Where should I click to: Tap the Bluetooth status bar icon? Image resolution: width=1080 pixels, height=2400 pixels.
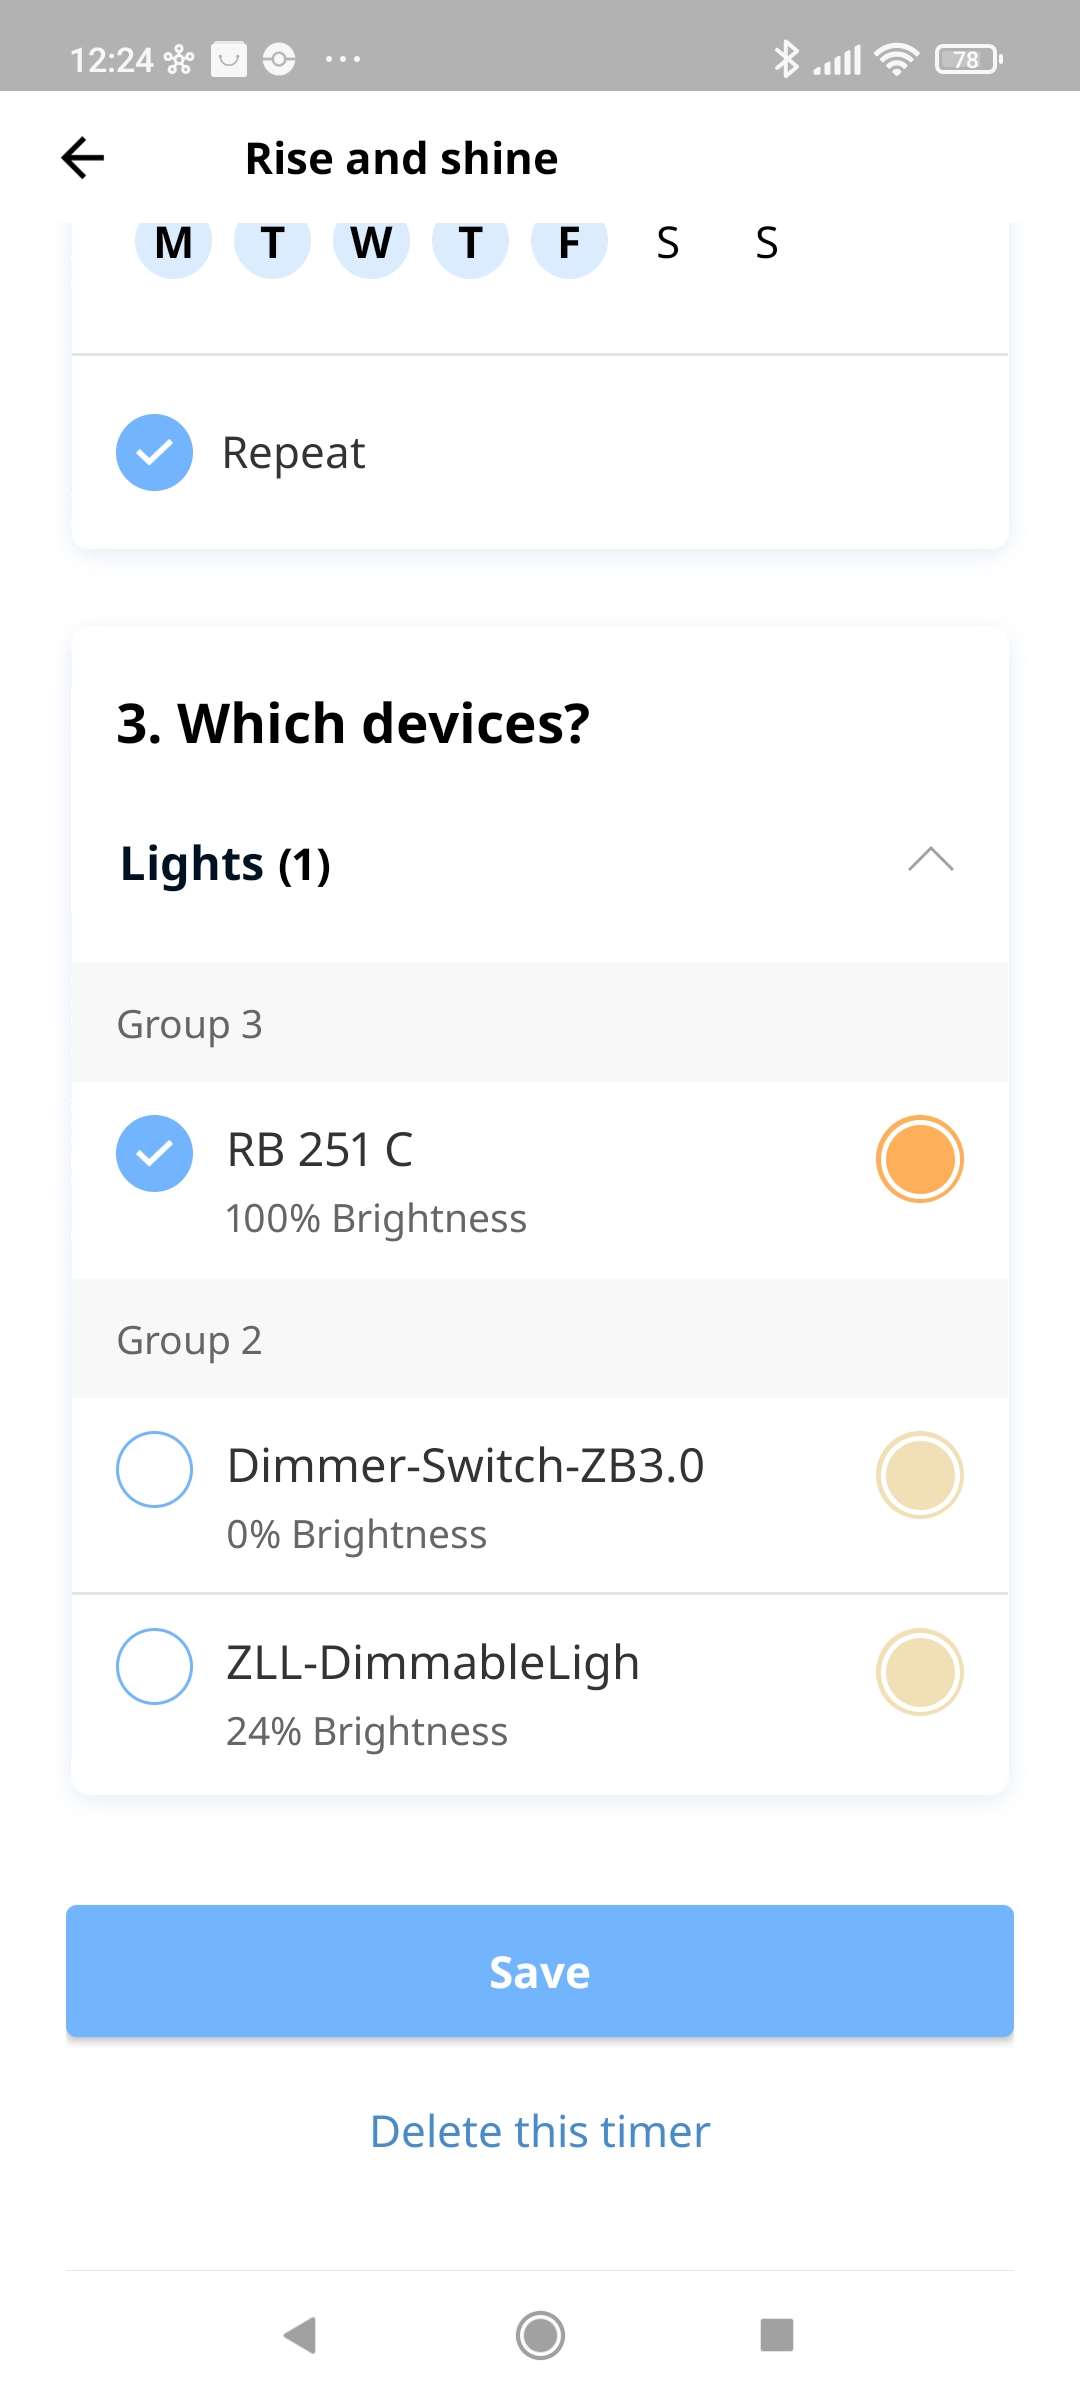[x=786, y=59]
